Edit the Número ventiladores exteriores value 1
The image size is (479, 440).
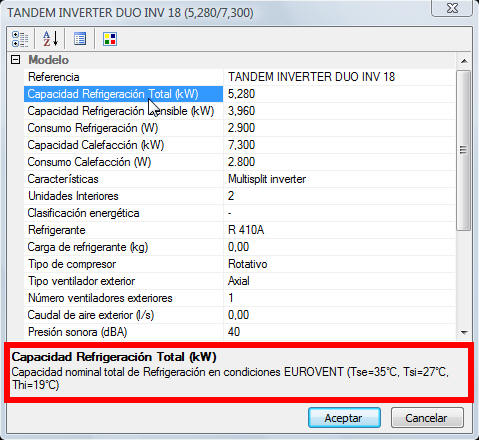[339, 298]
